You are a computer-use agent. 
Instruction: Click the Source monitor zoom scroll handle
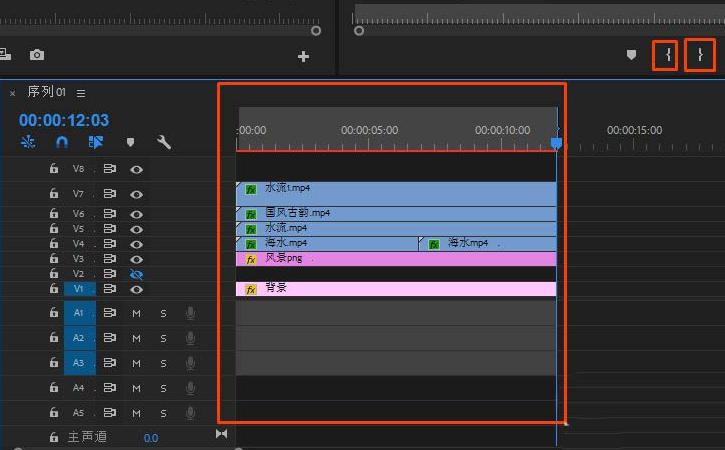click(316, 31)
